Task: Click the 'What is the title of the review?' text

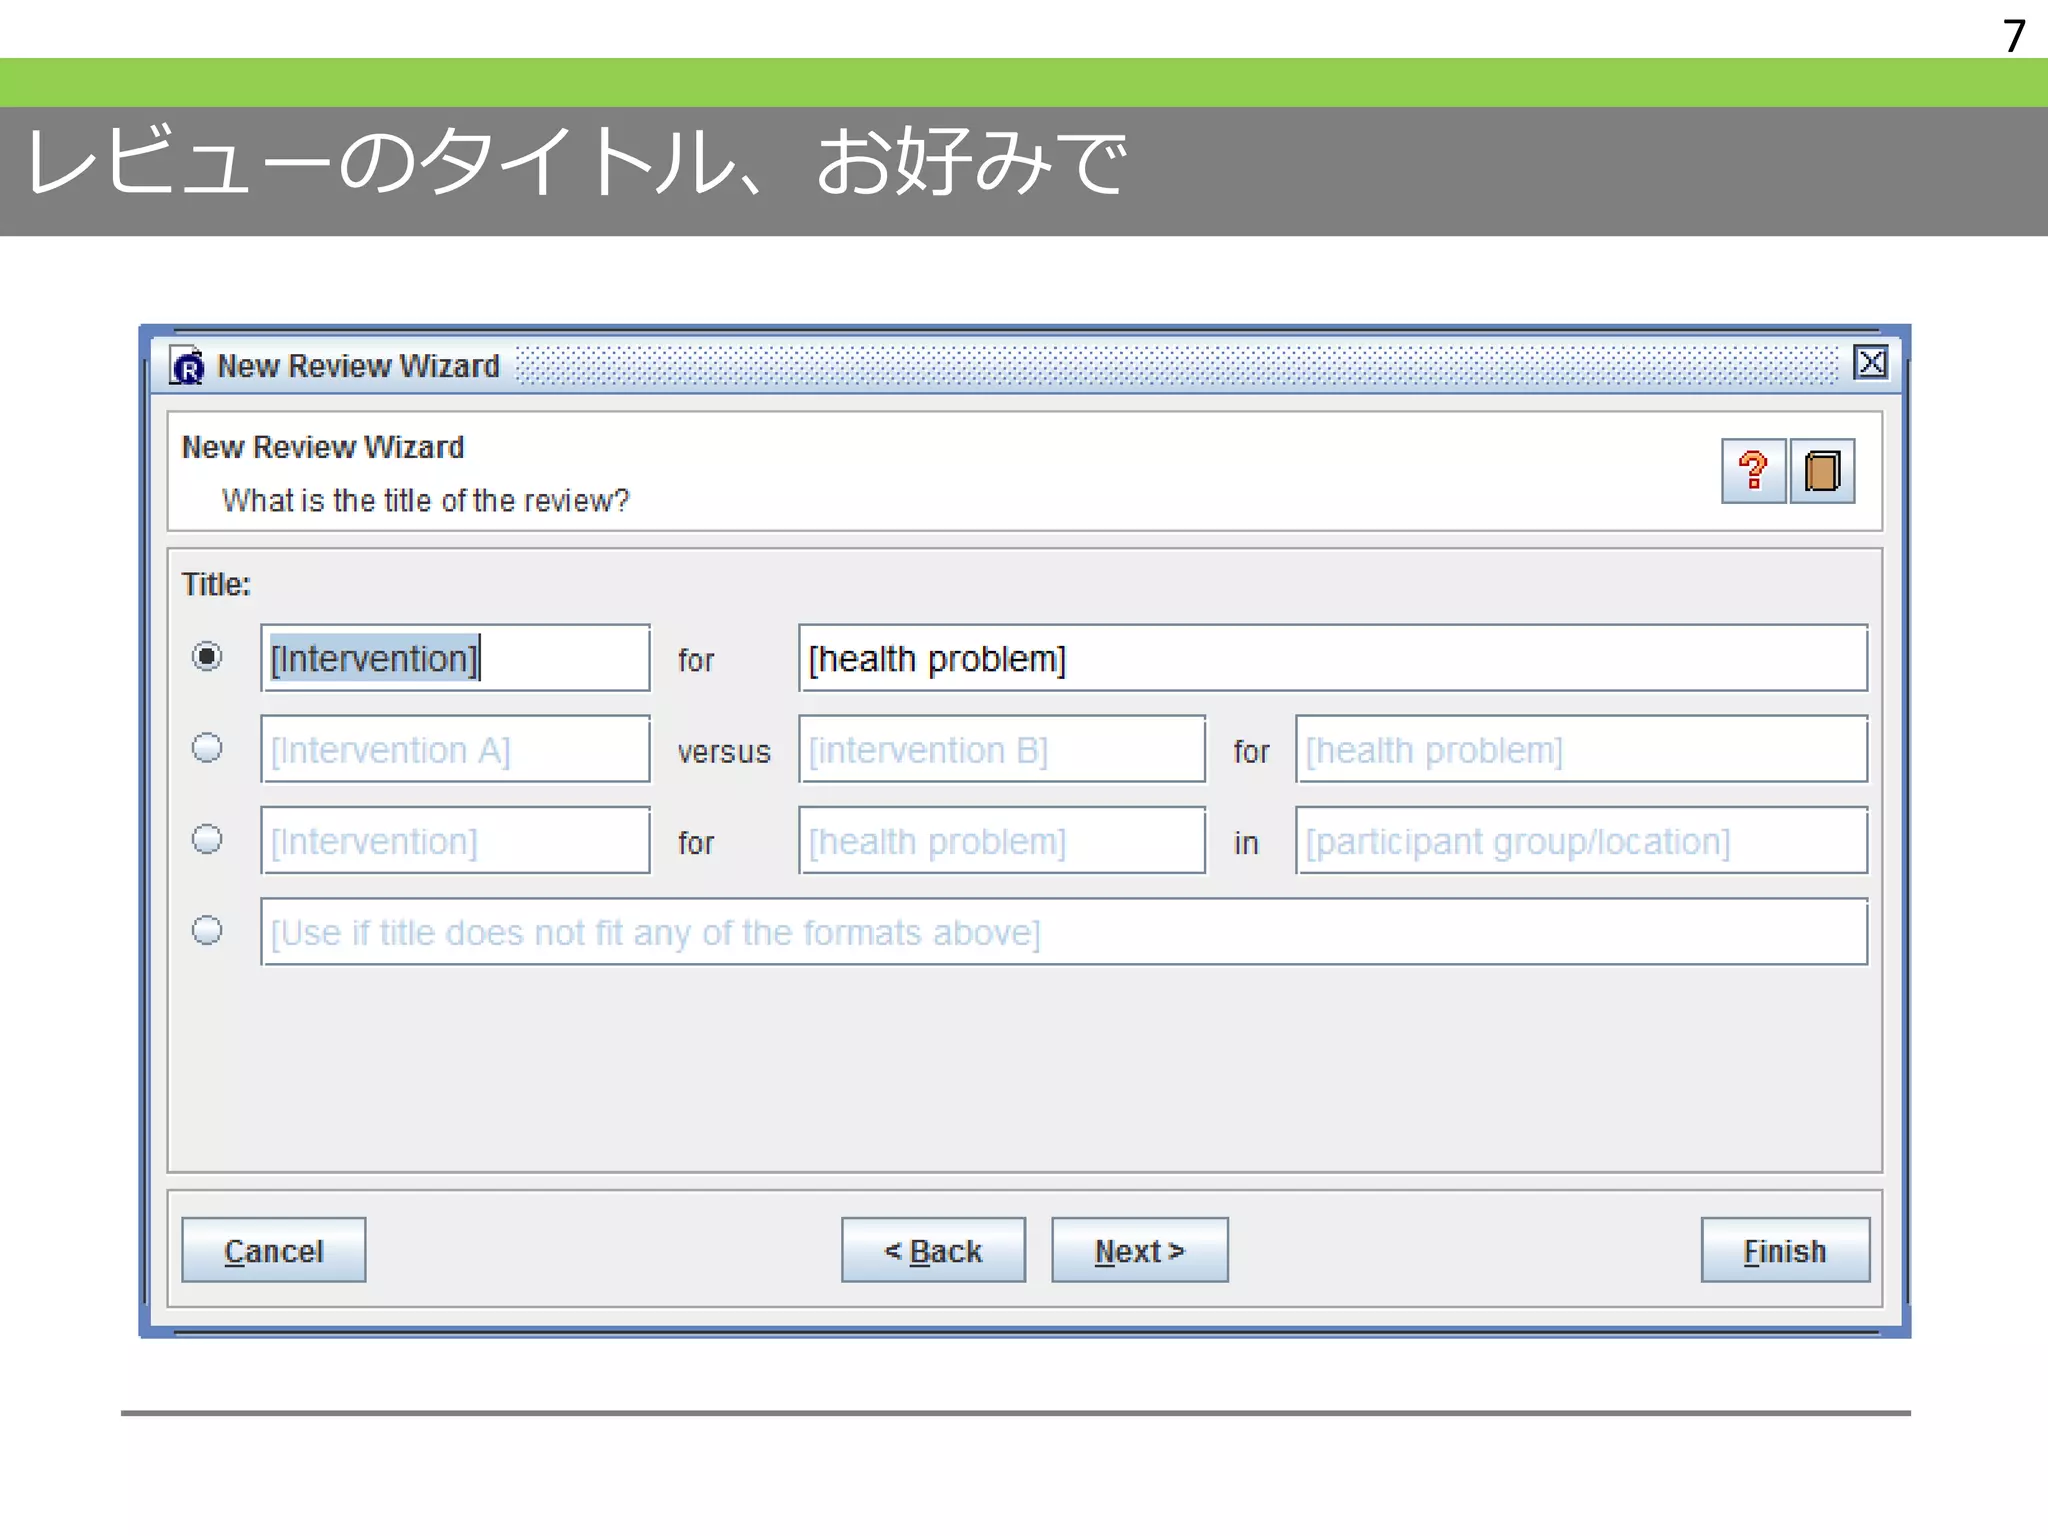Action: click(426, 500)
